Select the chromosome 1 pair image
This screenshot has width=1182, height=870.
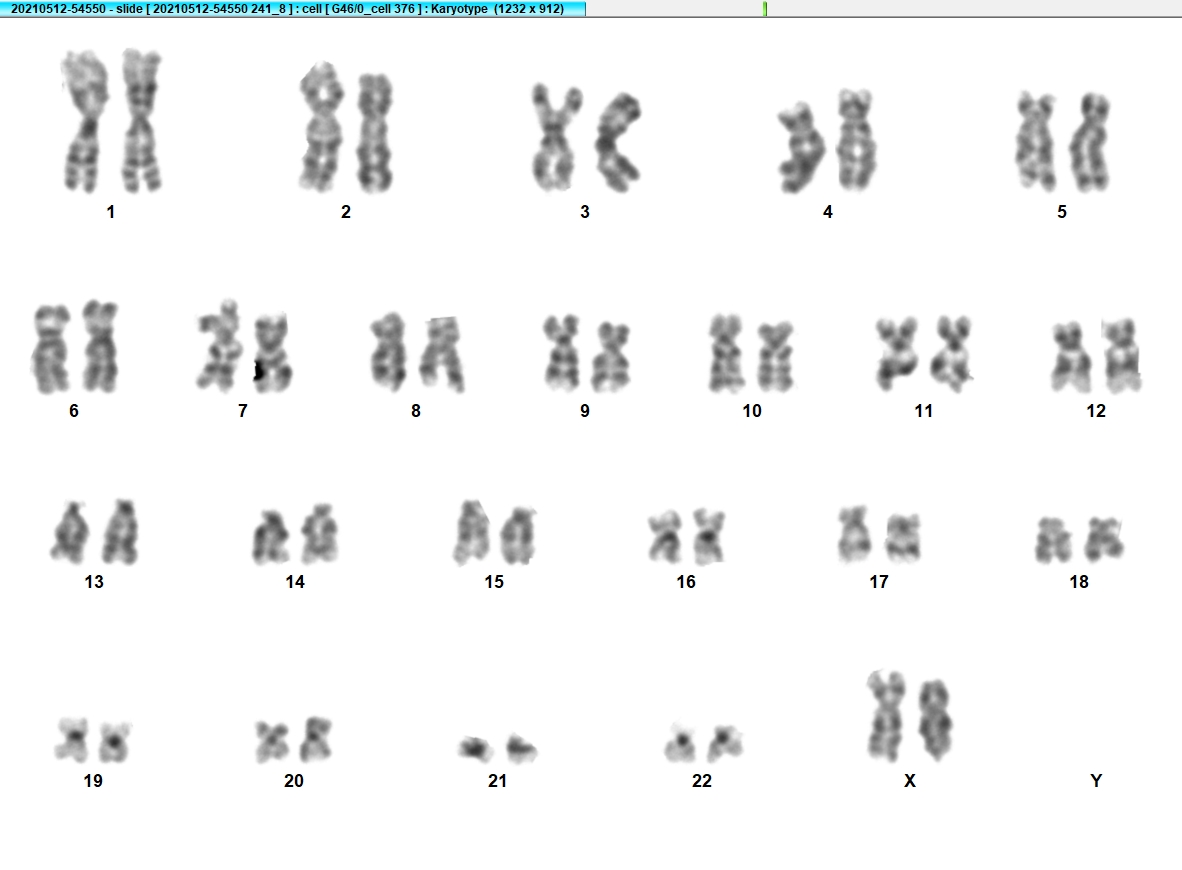point(112,121)
